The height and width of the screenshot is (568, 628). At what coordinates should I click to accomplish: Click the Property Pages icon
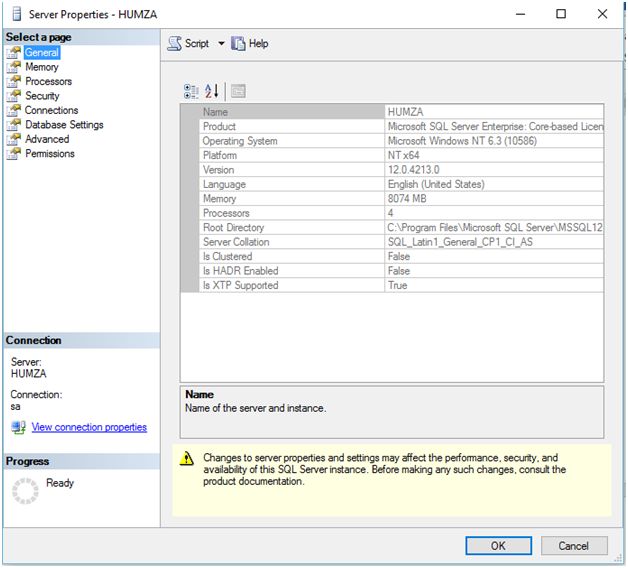click(x=238, y=91)
